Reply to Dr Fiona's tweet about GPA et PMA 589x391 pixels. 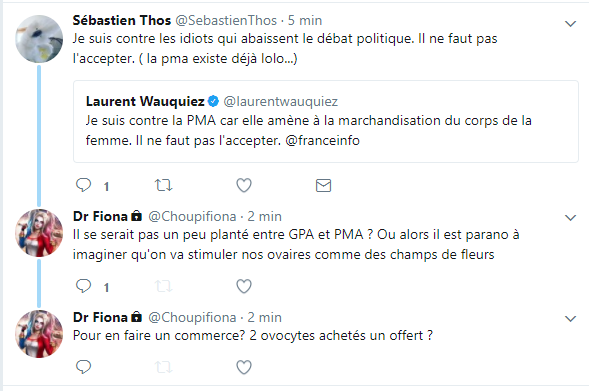click(x=83, y=286)
